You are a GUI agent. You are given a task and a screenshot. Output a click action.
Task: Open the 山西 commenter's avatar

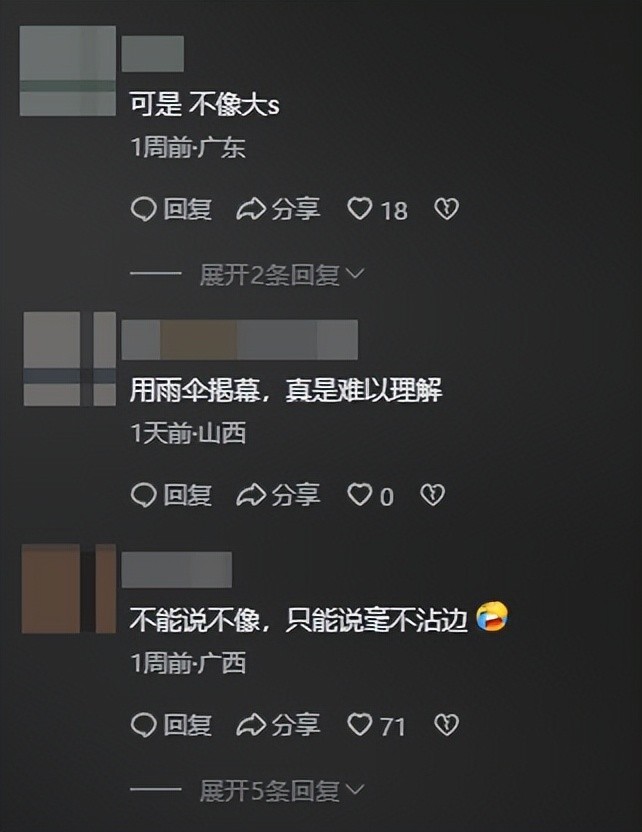pyautogui.click(x=70, y=359)
